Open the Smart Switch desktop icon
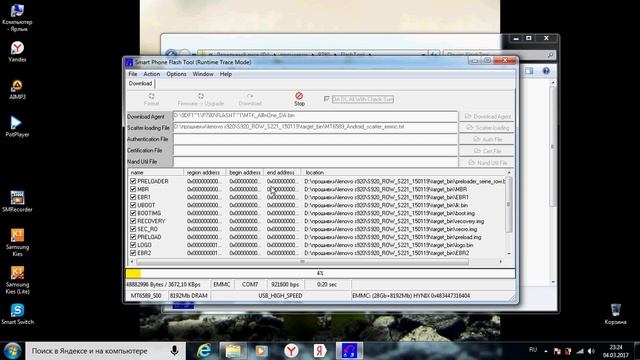 pyautogui.click(x=17, y=314)
